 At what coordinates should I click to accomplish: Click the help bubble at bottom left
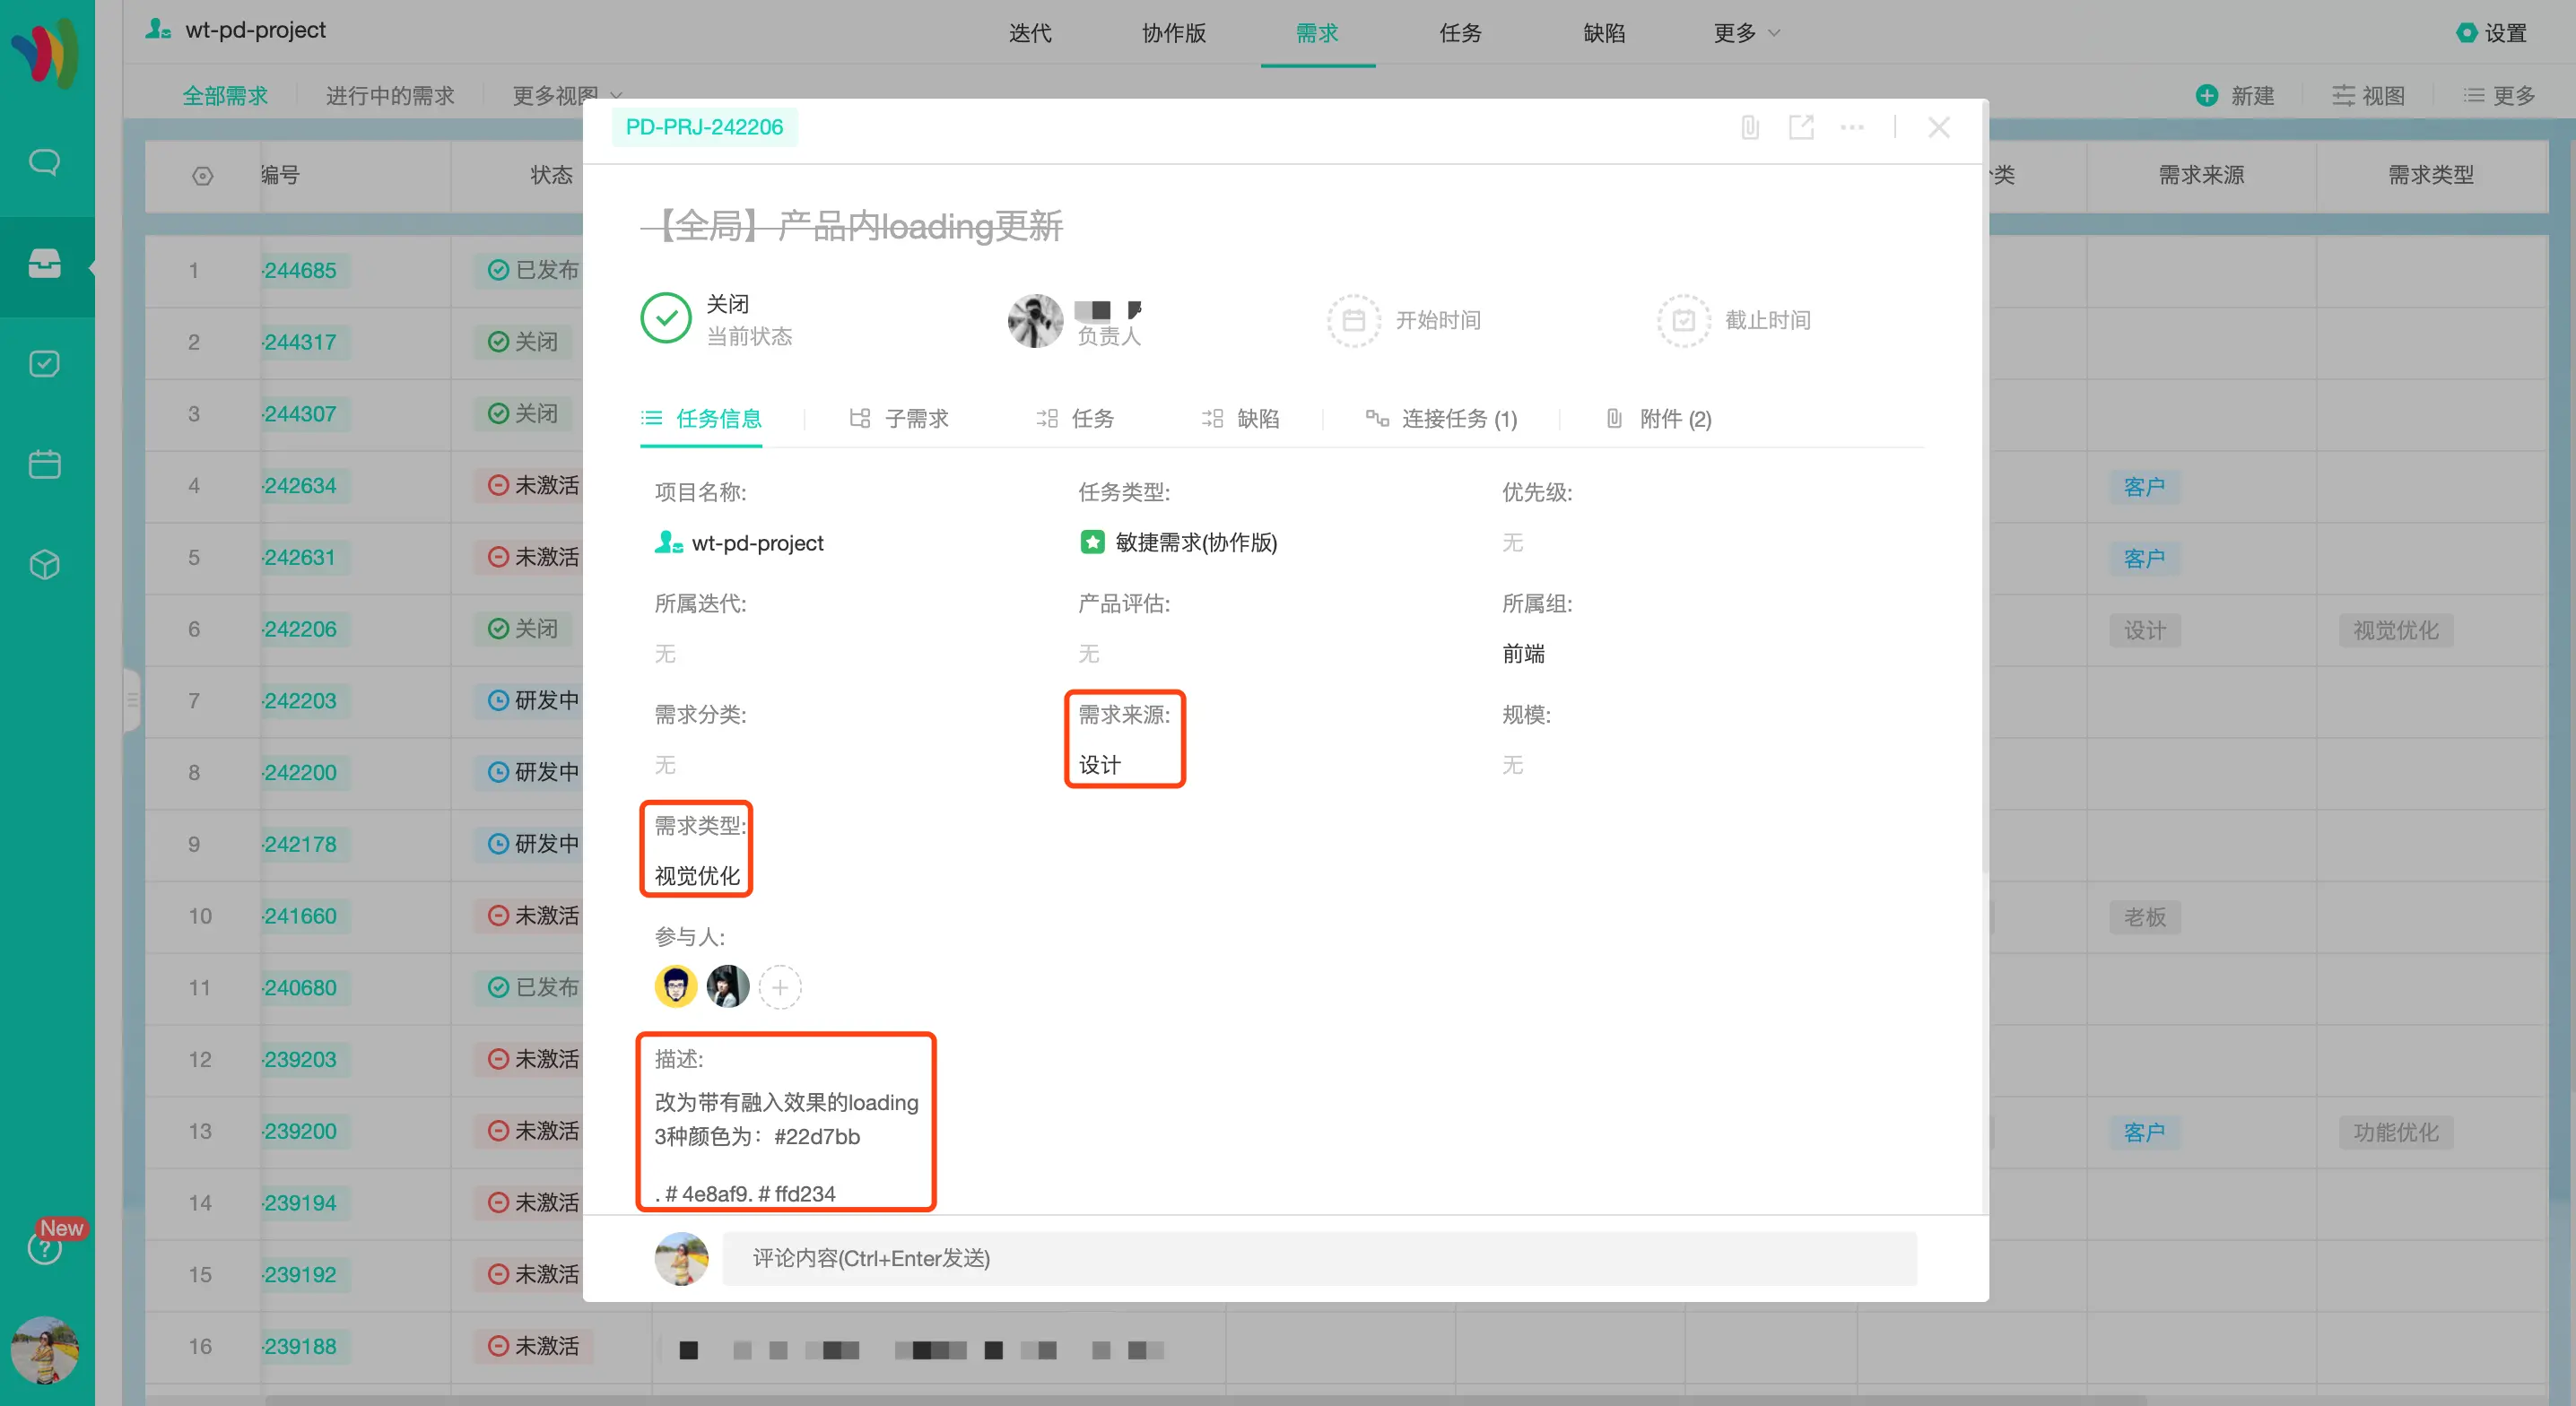(45, 1248)
